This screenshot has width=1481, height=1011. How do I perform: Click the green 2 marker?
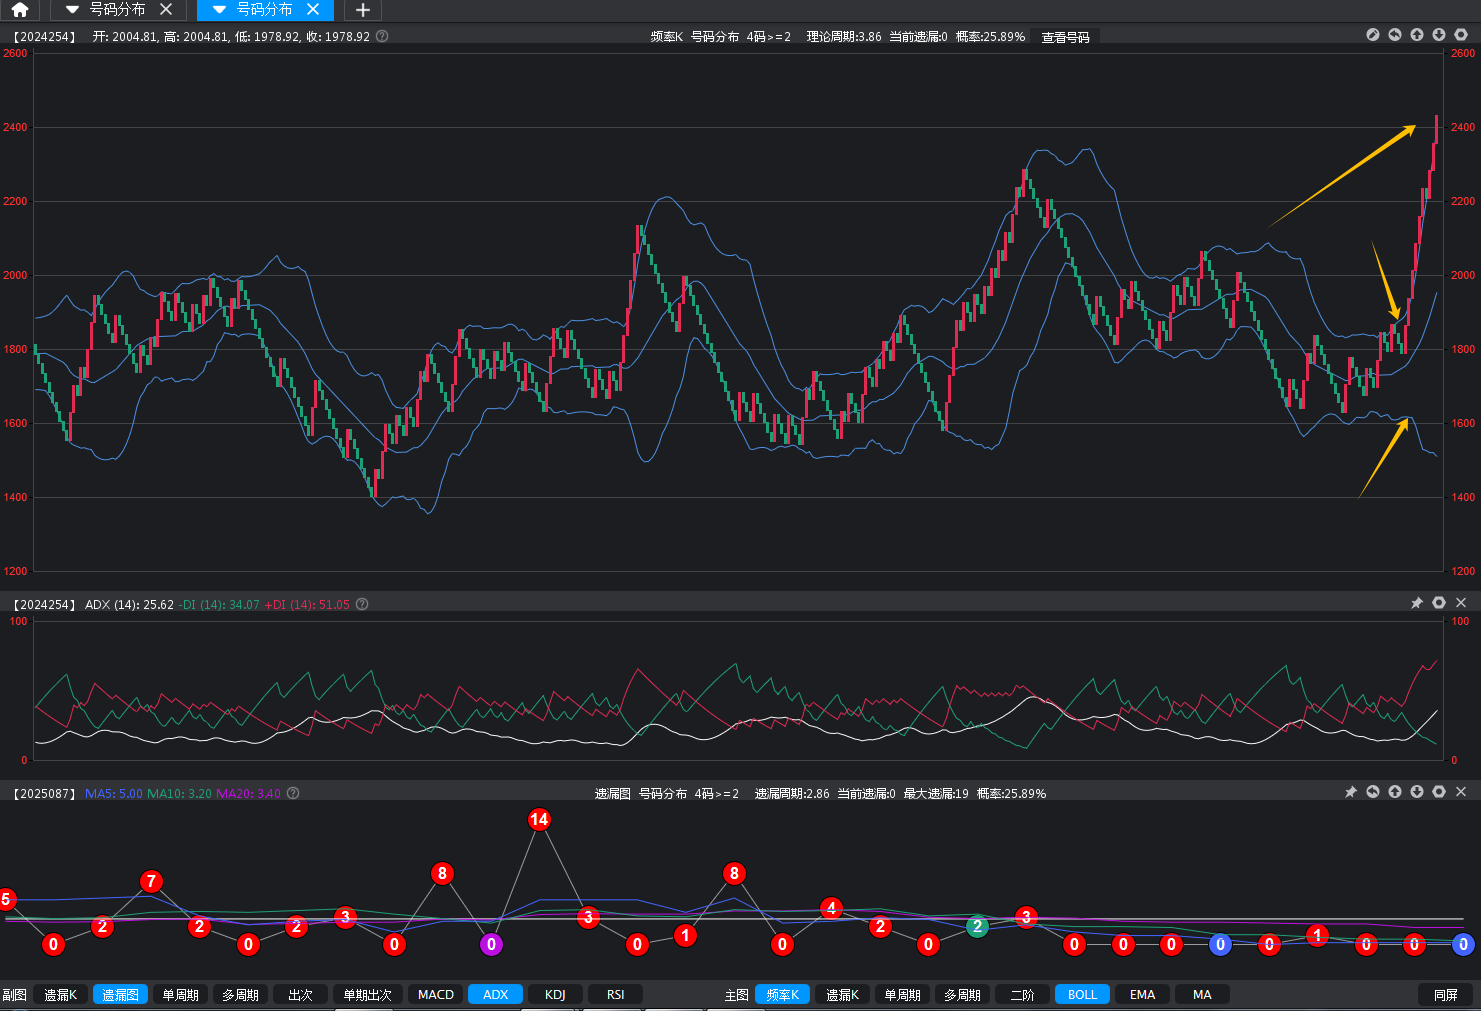coord(978,927)
